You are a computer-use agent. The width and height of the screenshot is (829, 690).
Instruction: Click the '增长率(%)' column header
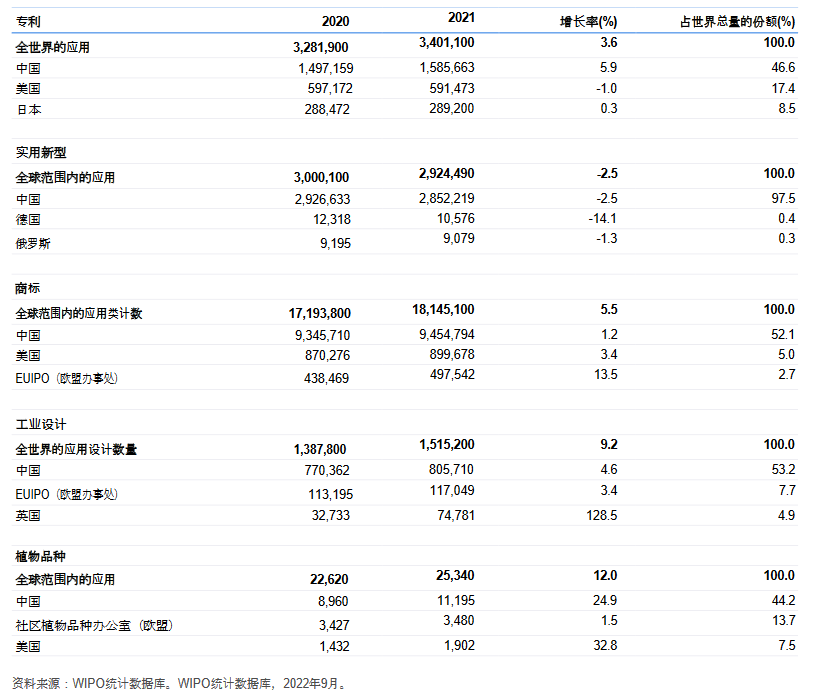pyautogui.click(x=588, y=22)
